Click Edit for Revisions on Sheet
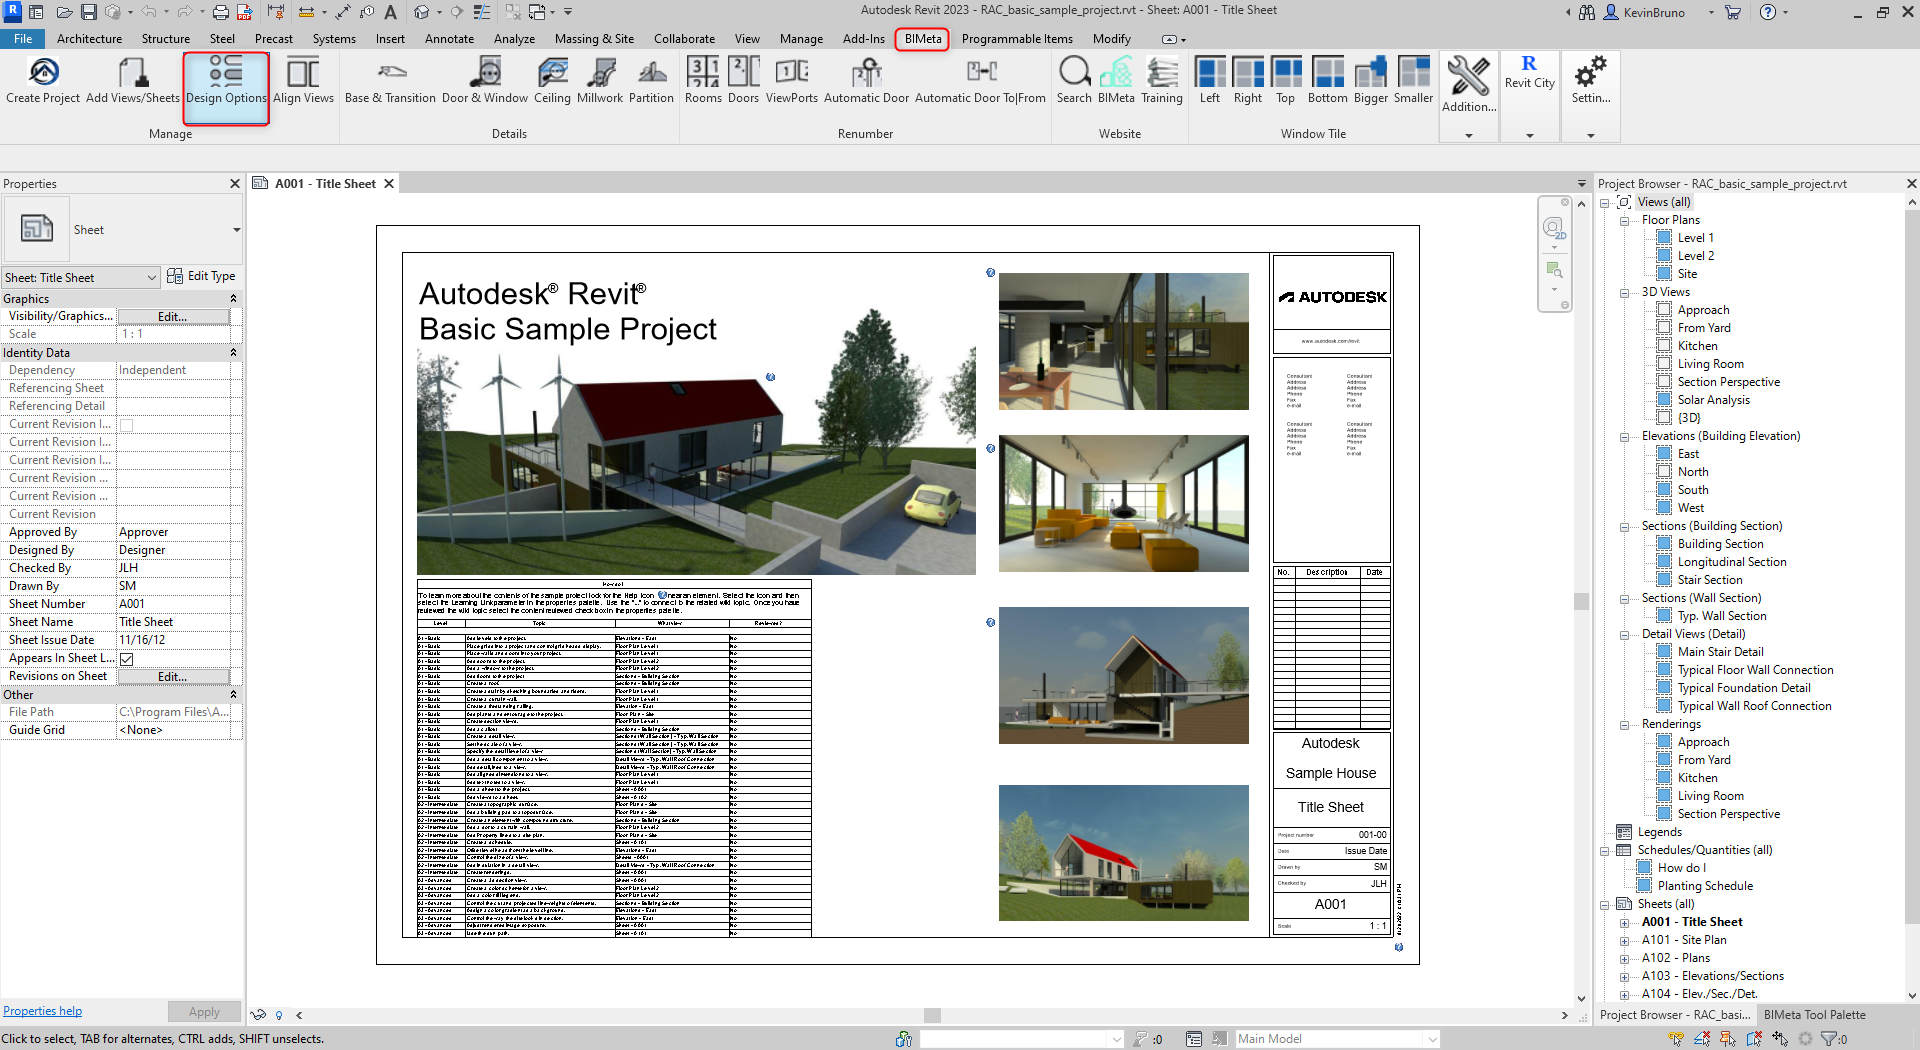Viewport: 1920px width, 1050px height. 173,677
